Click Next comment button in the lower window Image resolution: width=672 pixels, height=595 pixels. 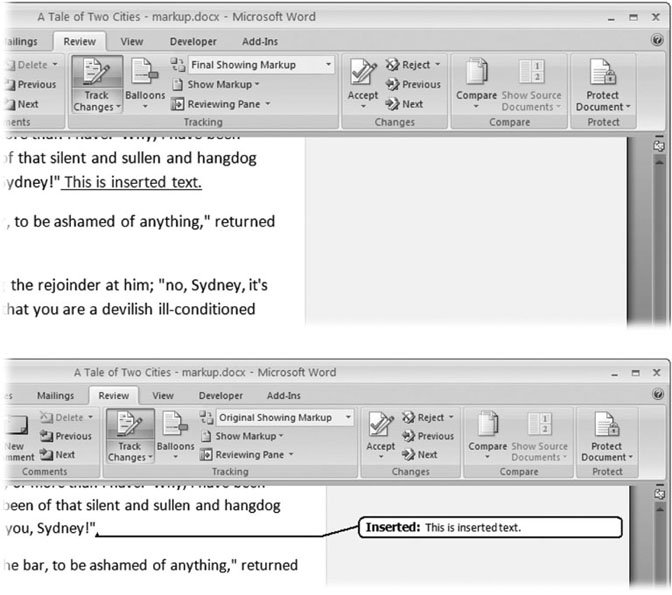[59, 455]
